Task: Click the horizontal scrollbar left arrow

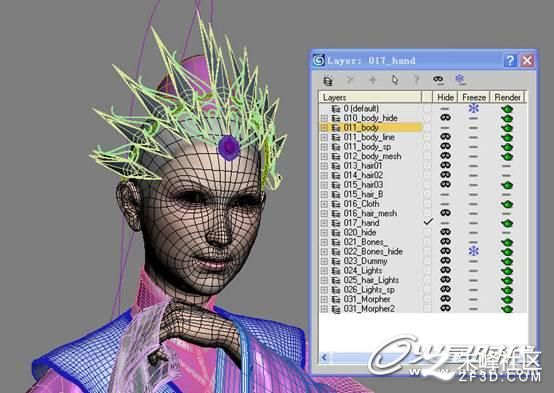Action: 324,358
